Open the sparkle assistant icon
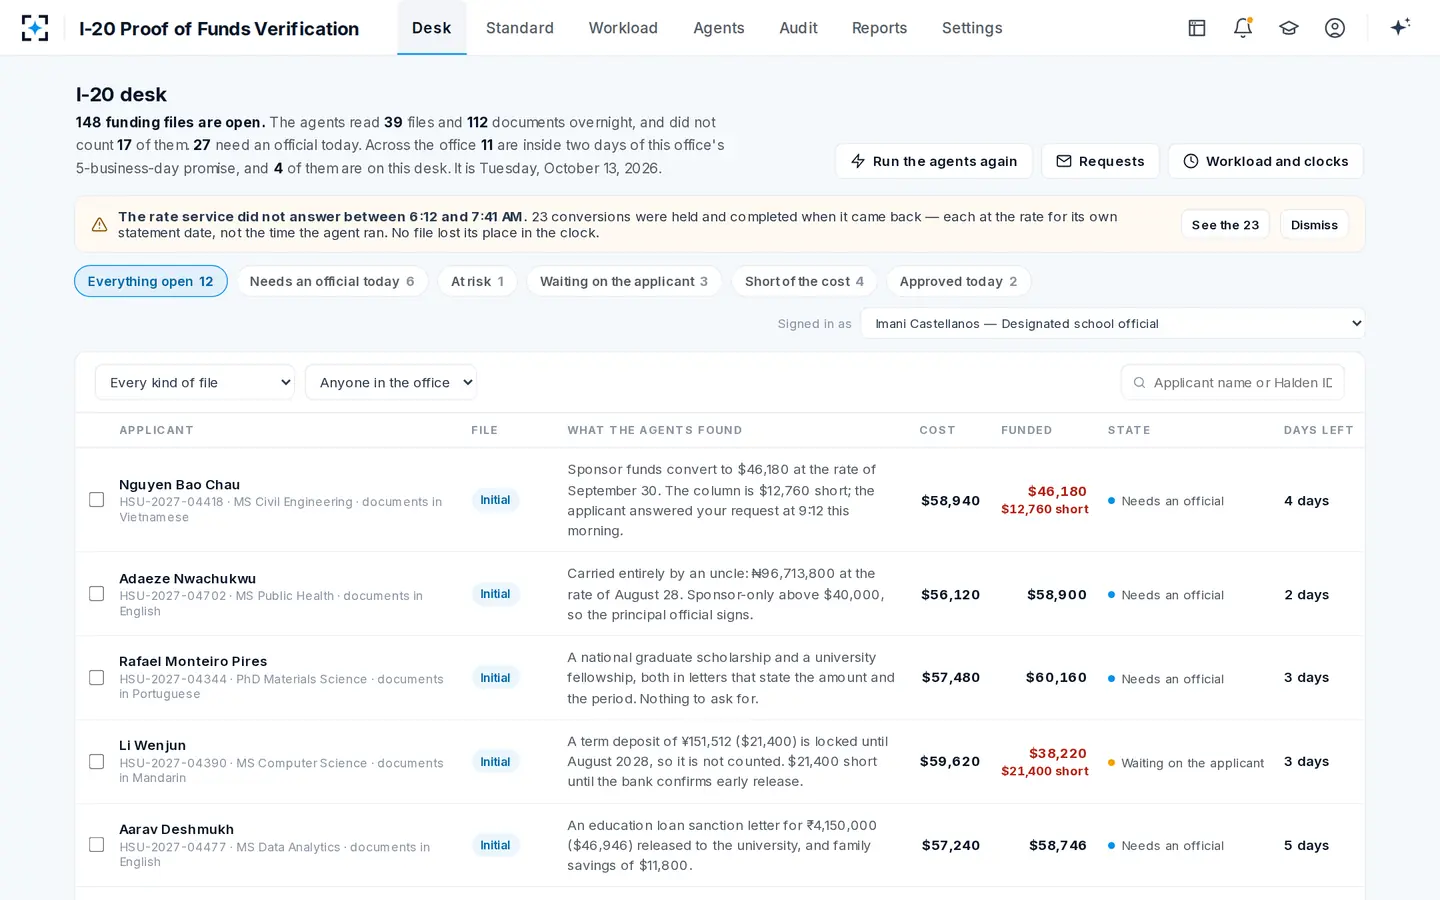The image size is (1440, 900). pyautogui.click(x=1400, y=27)
